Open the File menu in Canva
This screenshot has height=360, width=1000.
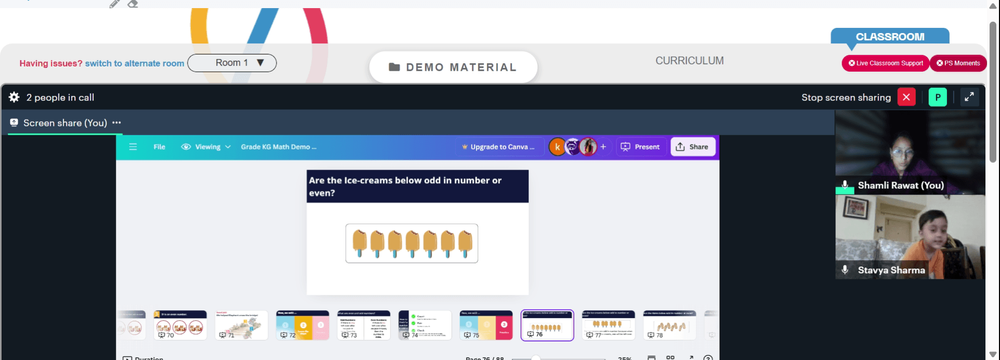(159, 147)
